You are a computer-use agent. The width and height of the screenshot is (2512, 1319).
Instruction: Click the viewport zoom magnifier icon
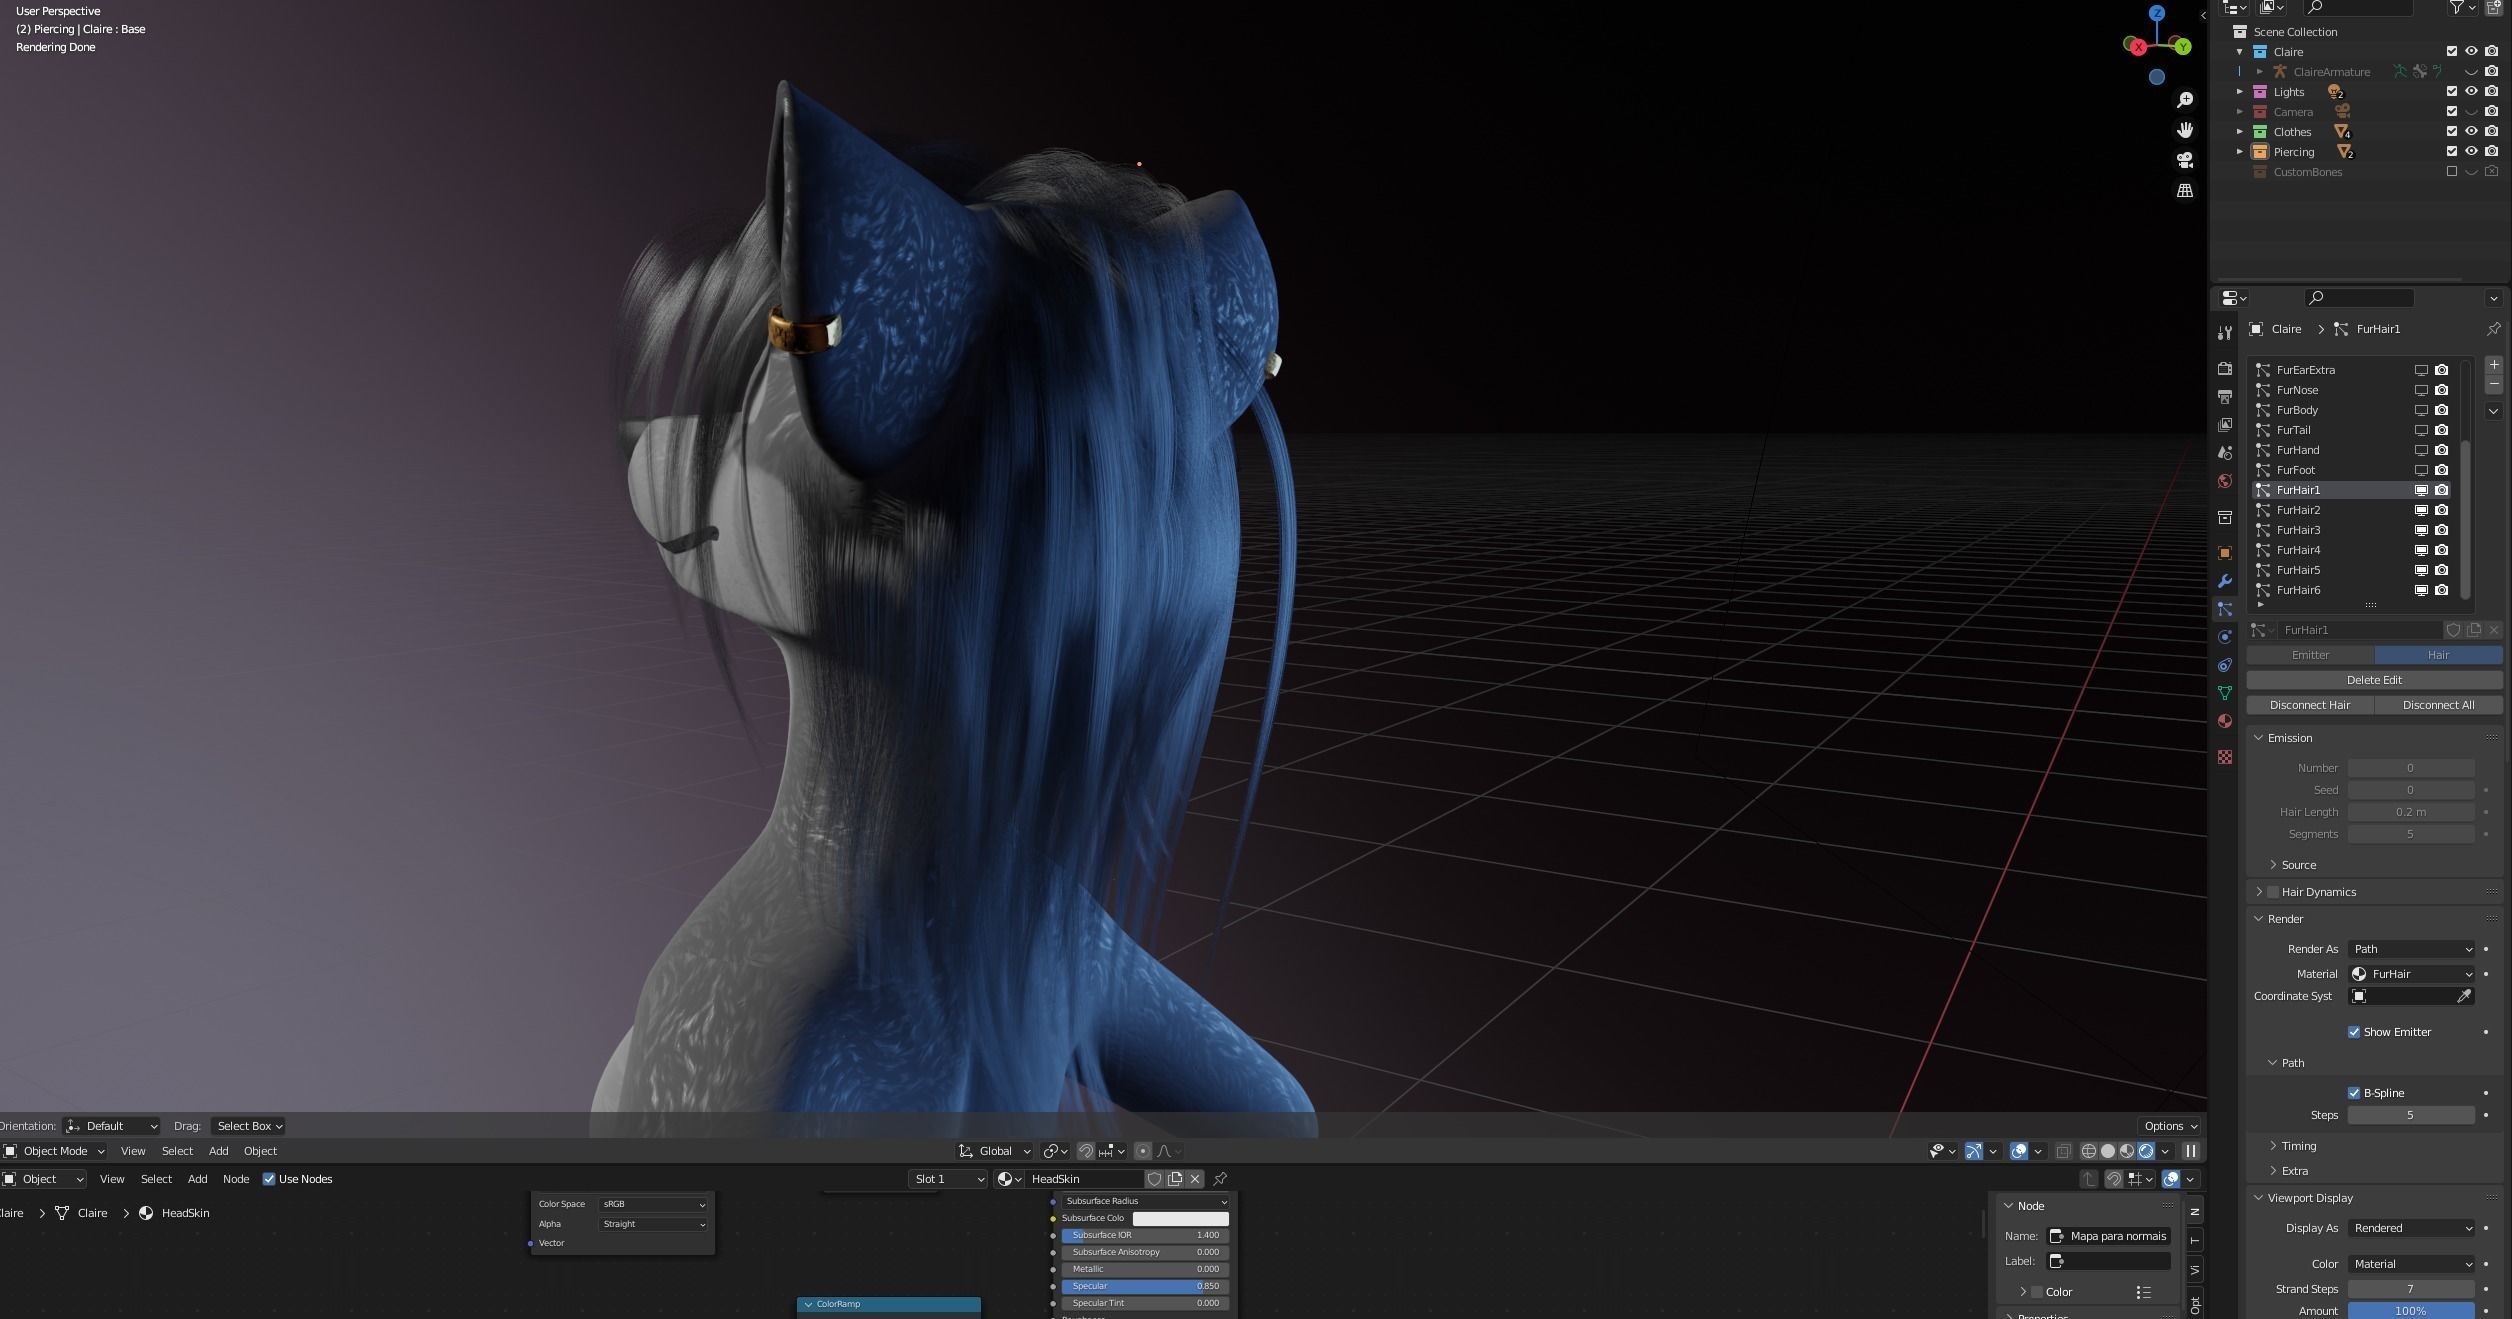coord(2185,100)
